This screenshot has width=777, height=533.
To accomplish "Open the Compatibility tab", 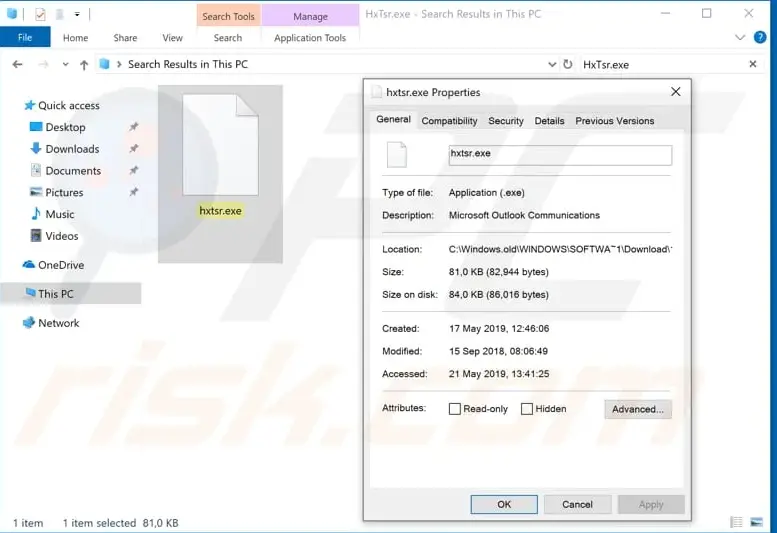I will pos(449,121).
